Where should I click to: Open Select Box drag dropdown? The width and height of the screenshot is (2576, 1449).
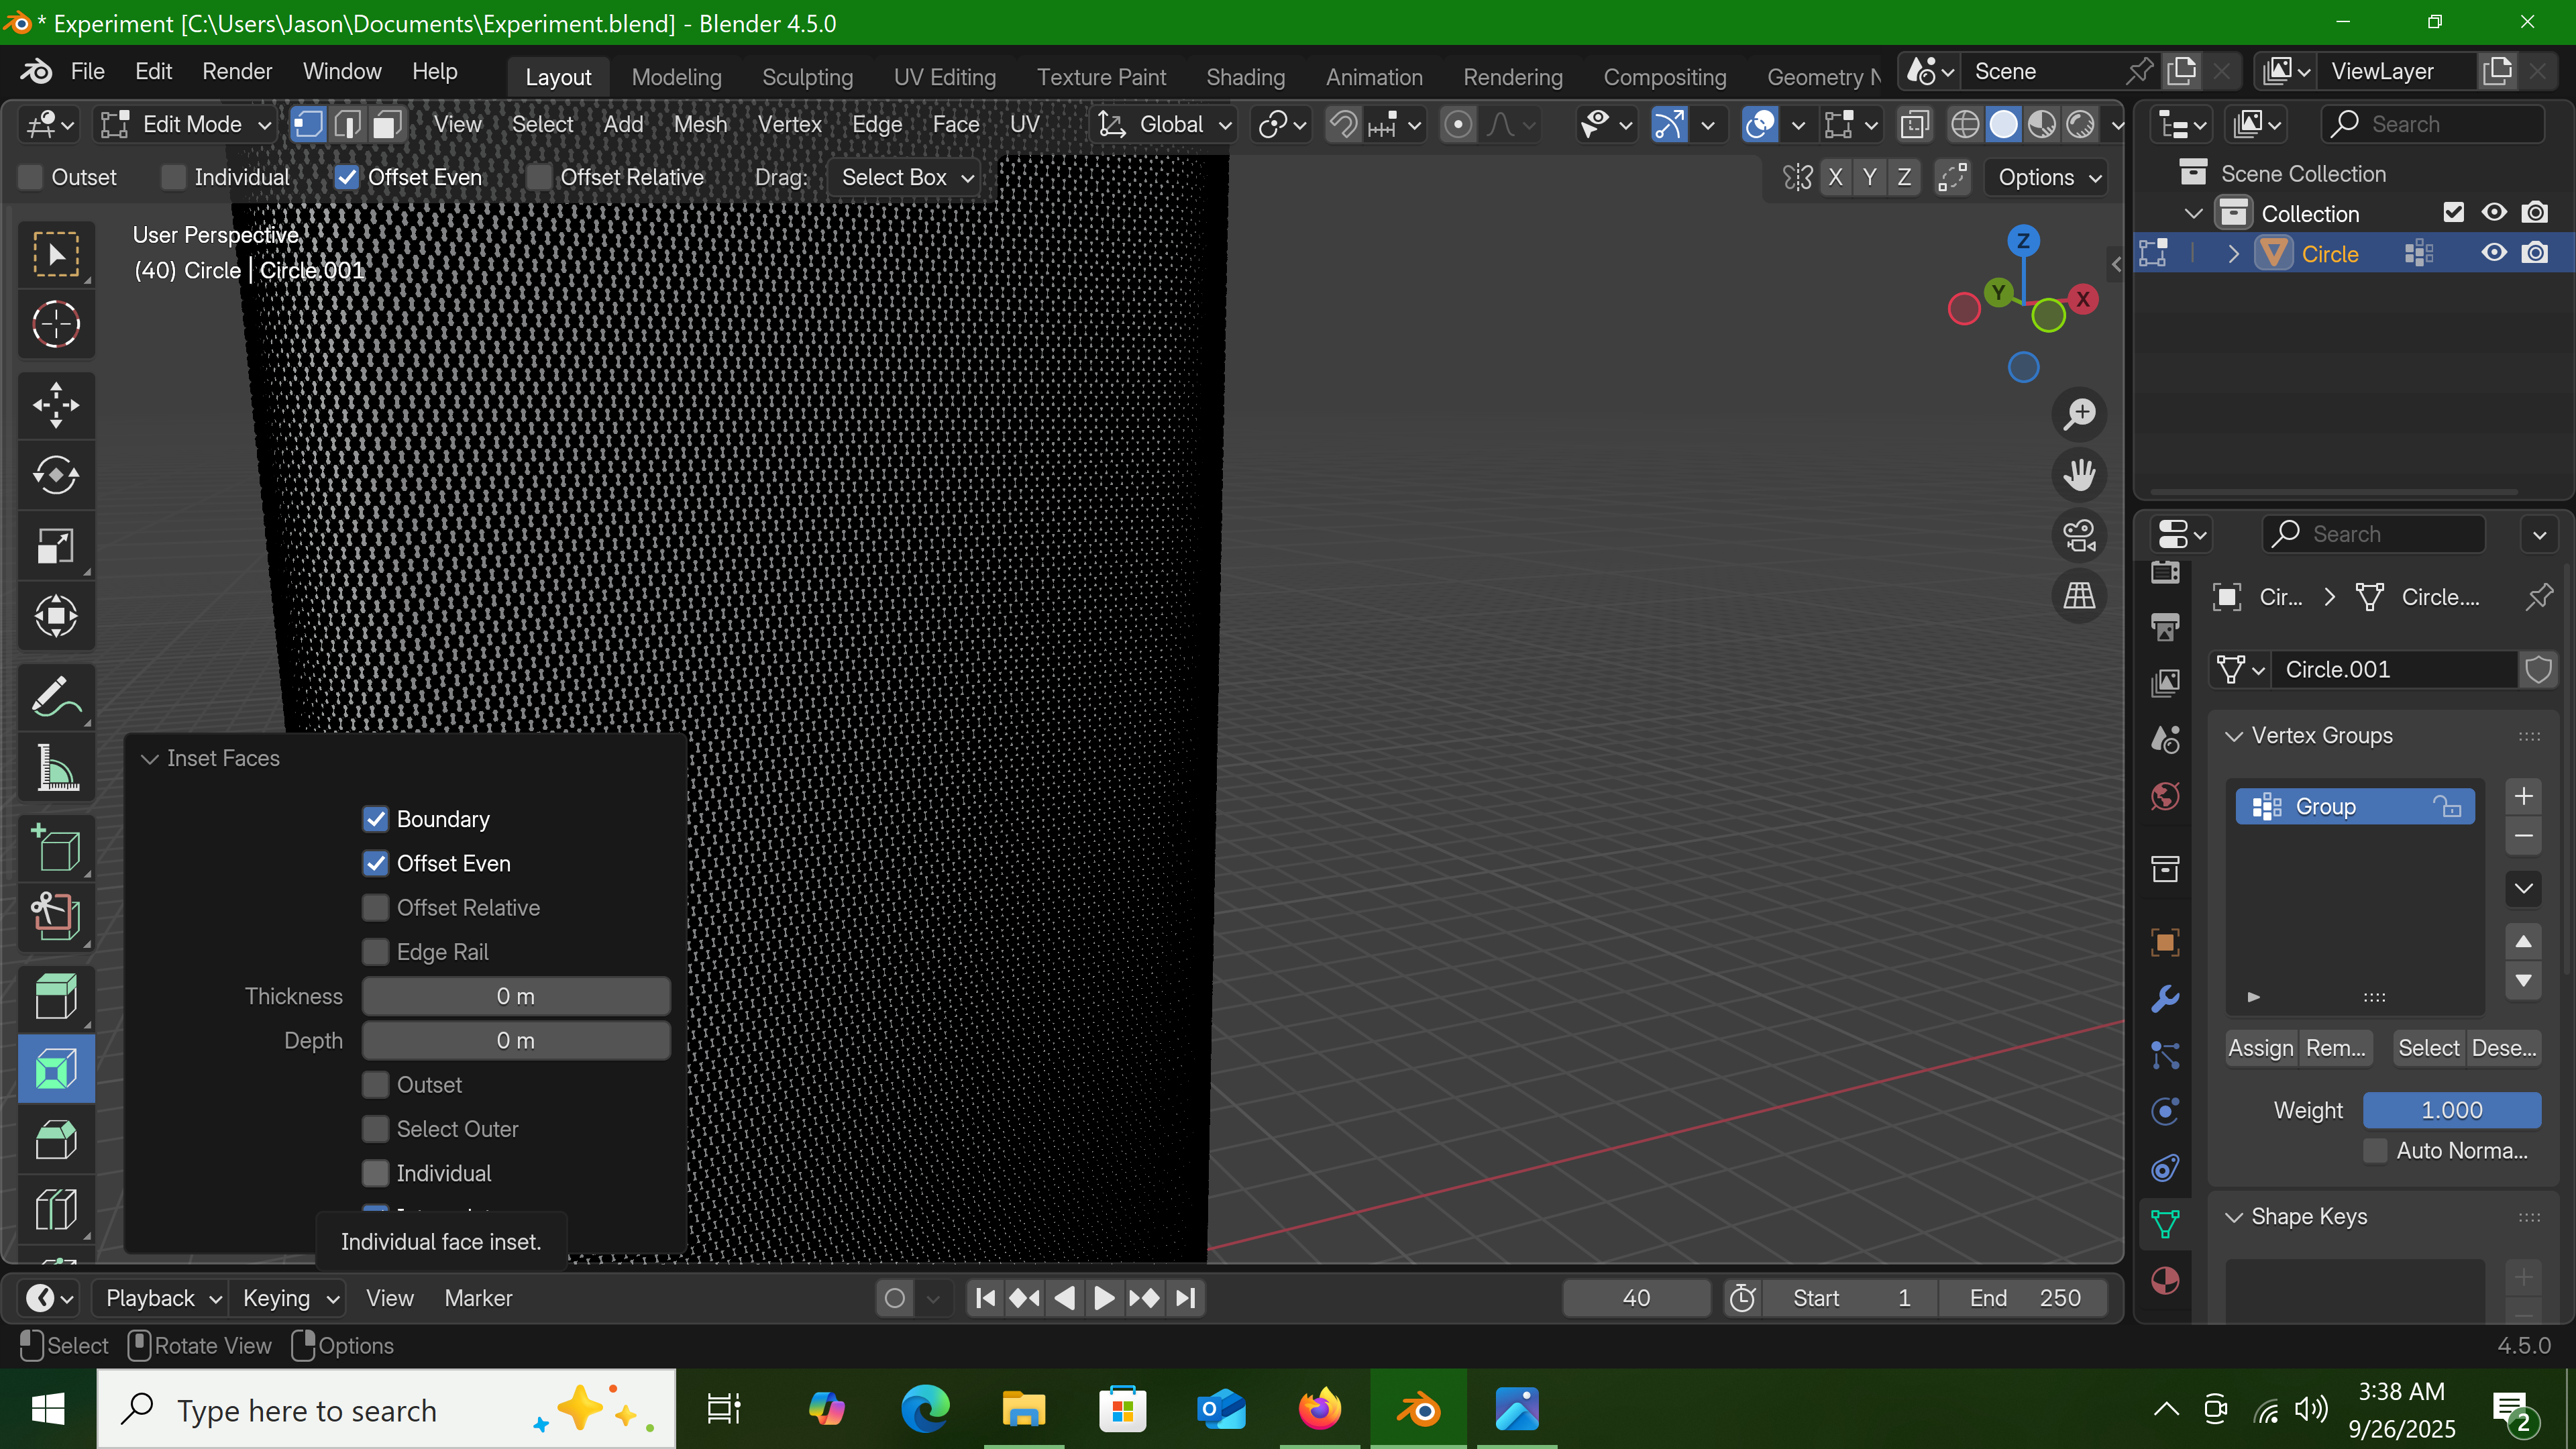point(906,177)
